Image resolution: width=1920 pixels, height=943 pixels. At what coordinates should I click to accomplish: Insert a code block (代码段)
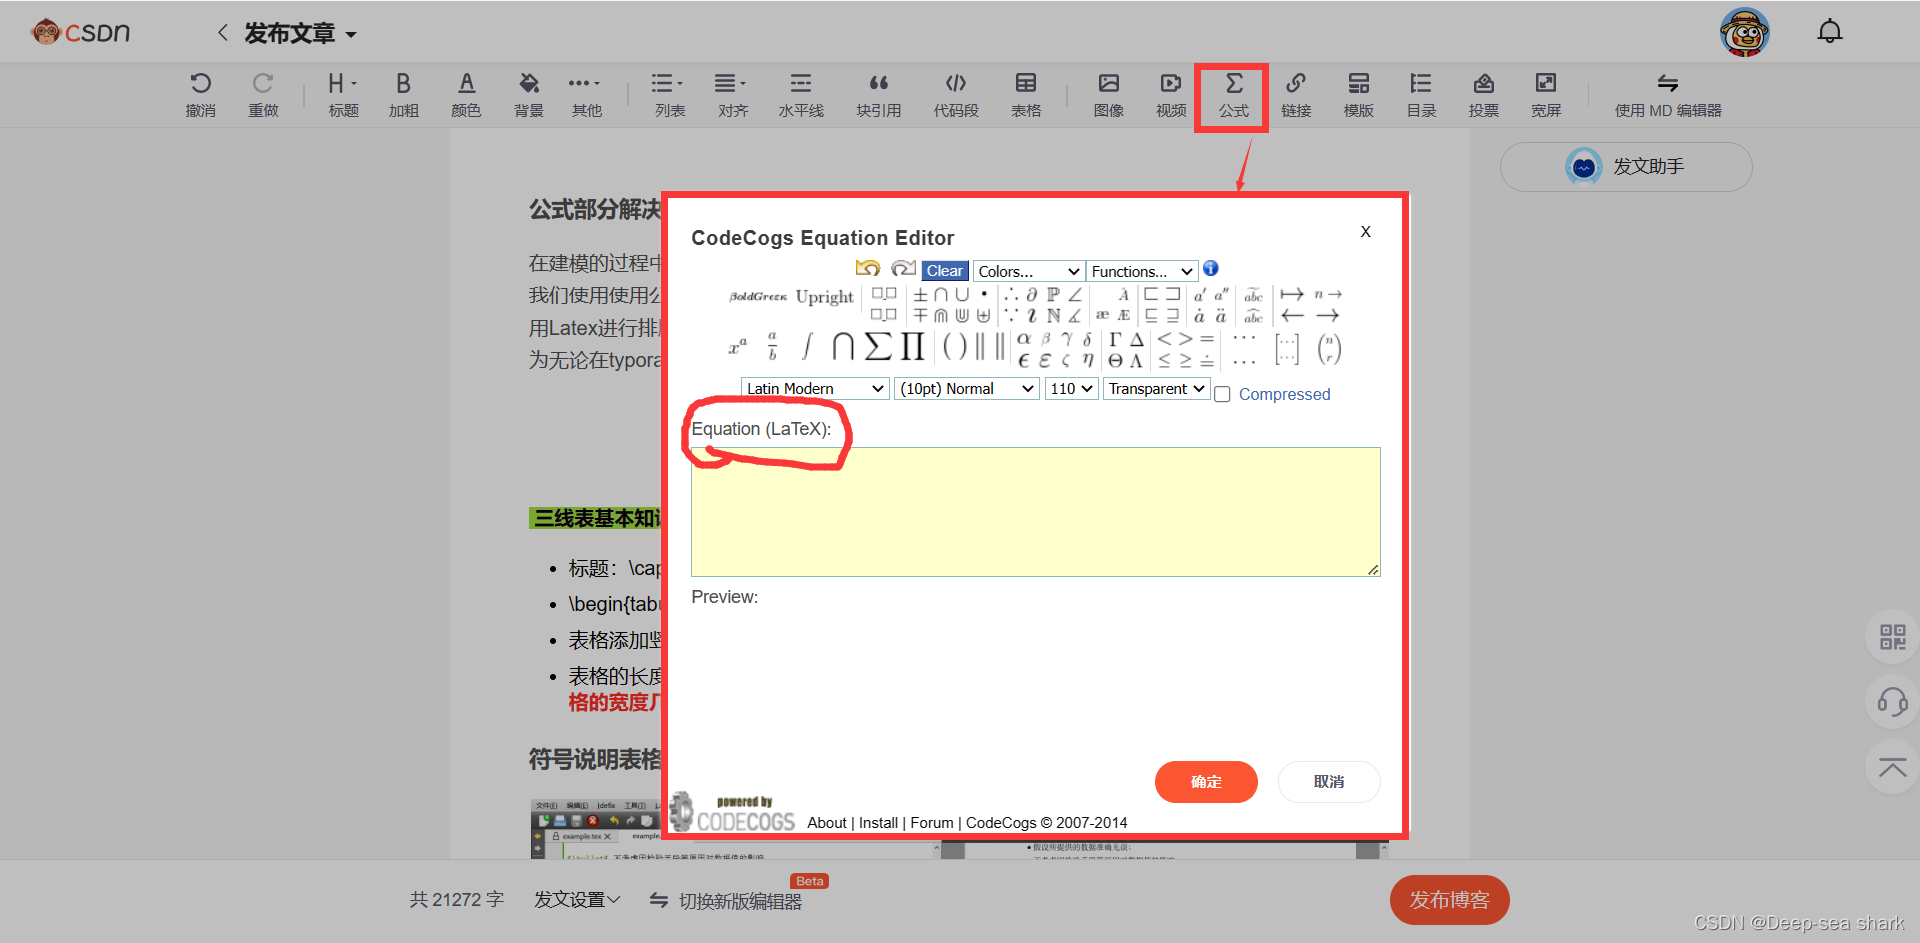point(956,95)
